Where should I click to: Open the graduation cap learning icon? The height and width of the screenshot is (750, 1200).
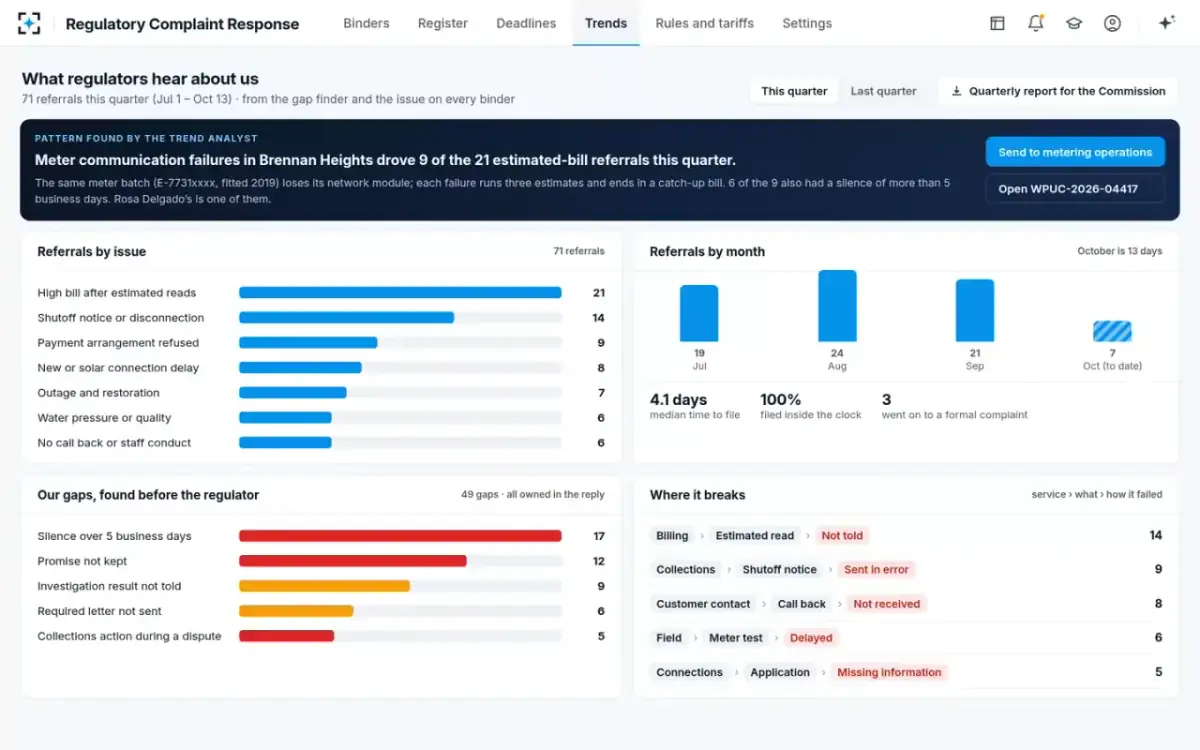[x=1074, y=23]
